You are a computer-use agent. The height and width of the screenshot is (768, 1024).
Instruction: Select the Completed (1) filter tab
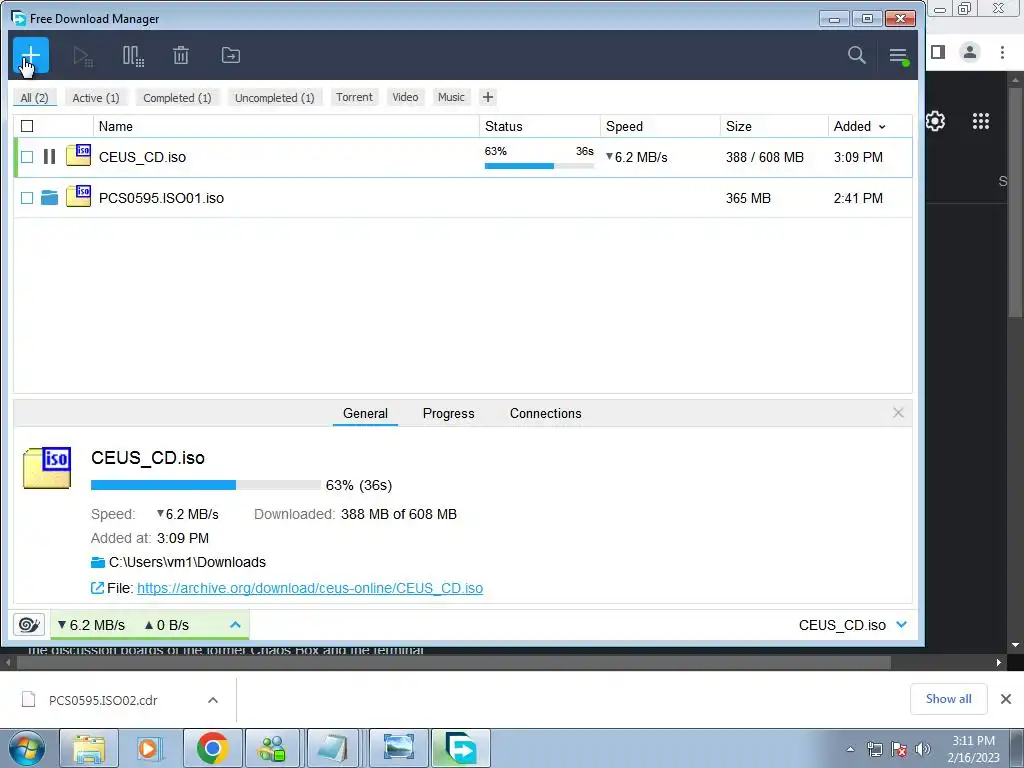177,97
